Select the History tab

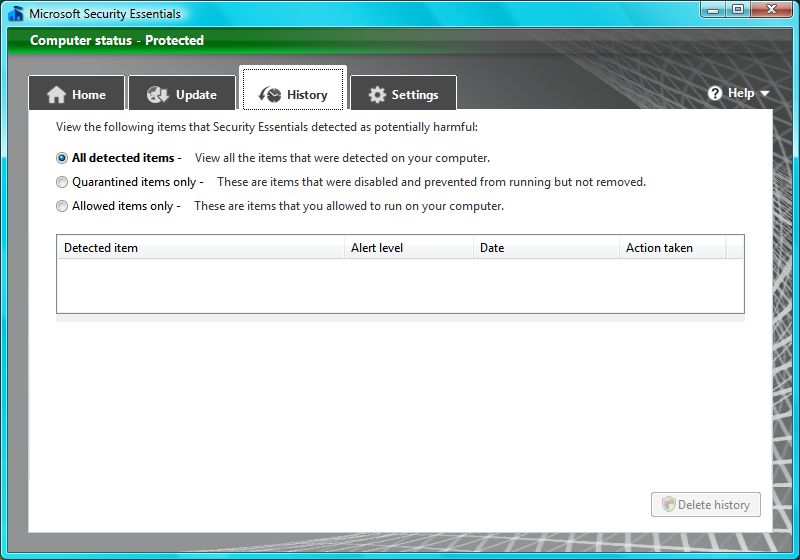(293, 88)
